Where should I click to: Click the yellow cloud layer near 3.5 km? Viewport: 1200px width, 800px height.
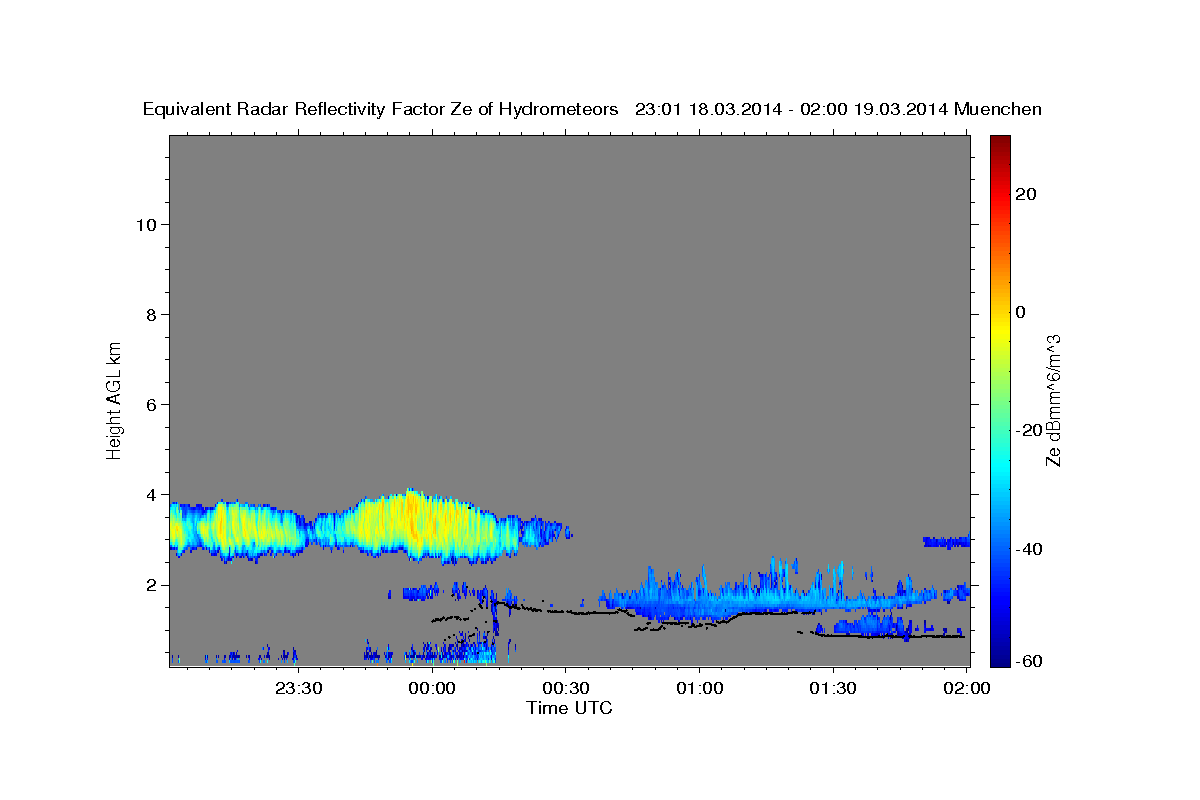370,524
